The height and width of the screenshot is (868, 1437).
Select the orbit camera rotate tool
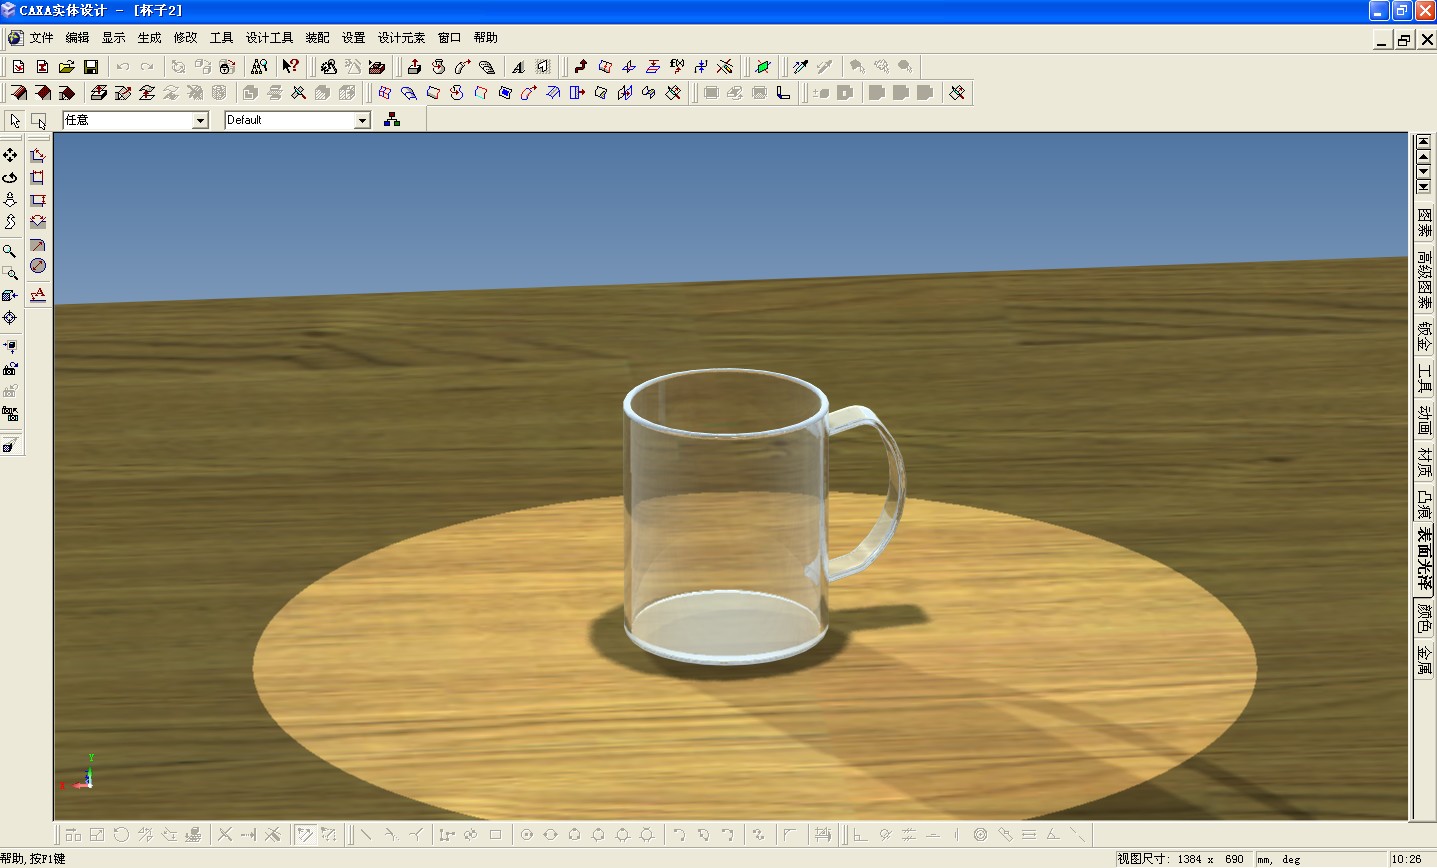pos(10,177)
